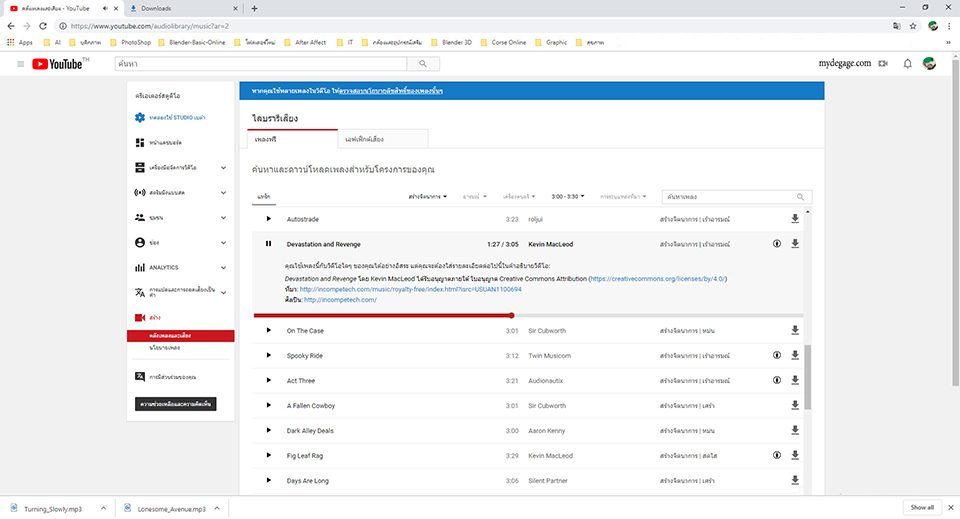Click the song search magnifier icon
960x519 pixels.
point(800,197)
